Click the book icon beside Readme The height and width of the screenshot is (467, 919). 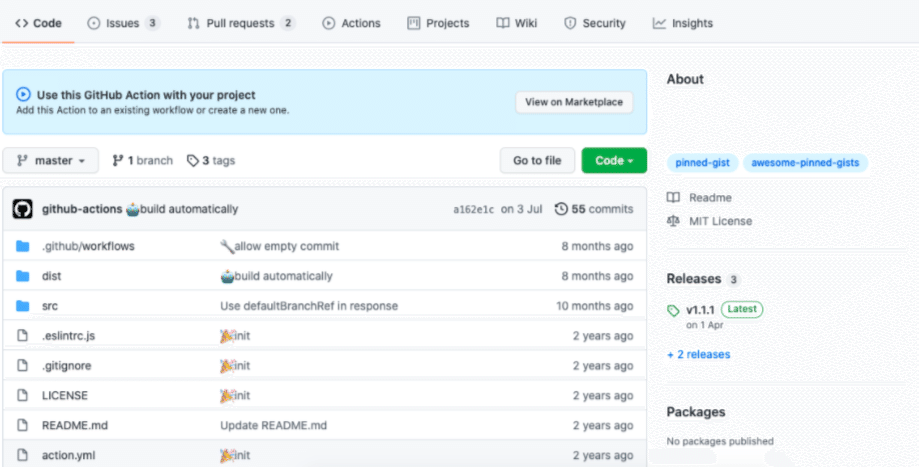pyautogui.click(x=673, y=197)
